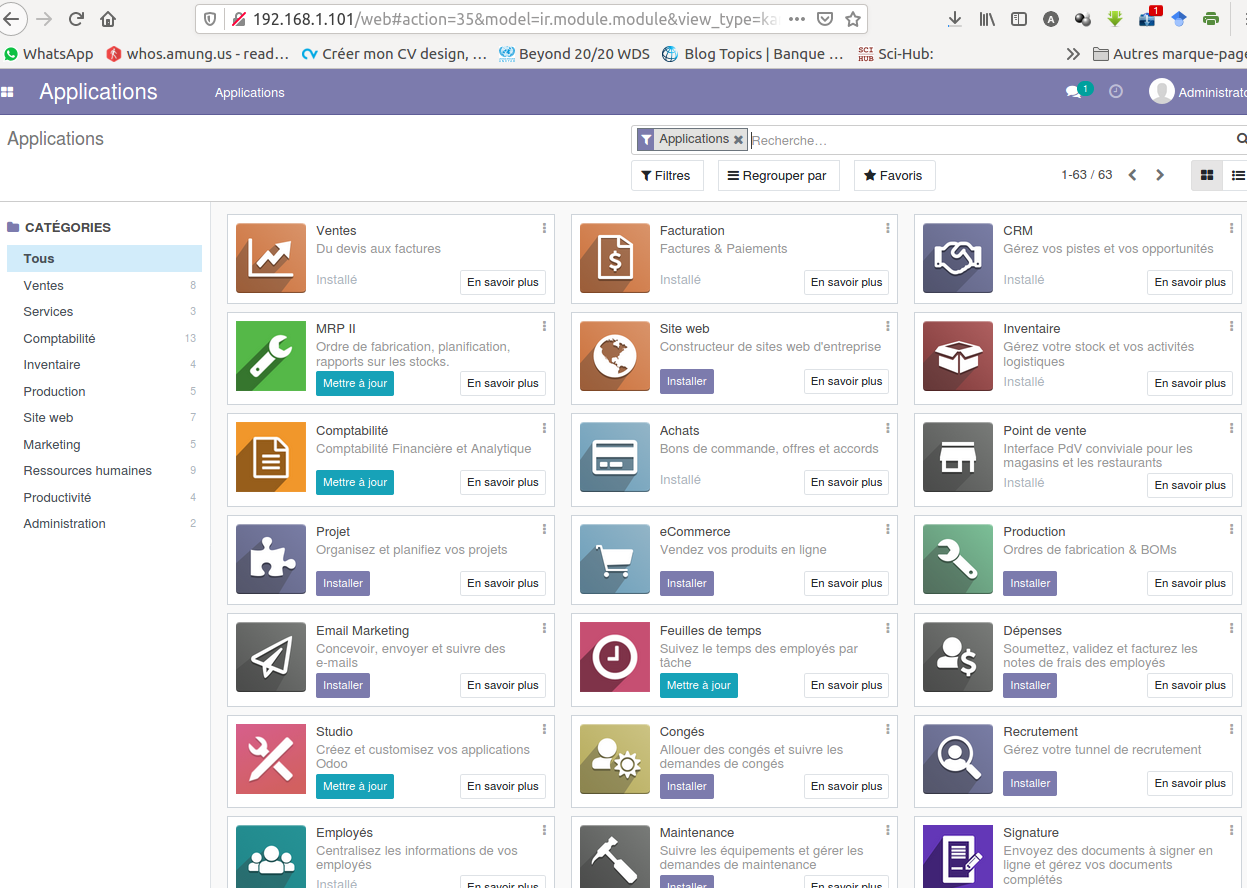
Task: Click the Production wrench icon
Action: coord(958,559)
